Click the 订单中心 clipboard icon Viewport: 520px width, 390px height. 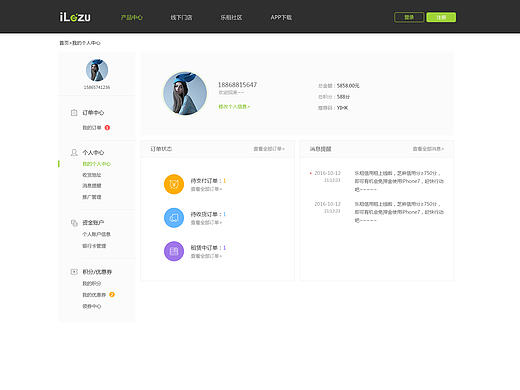(74, 113)
